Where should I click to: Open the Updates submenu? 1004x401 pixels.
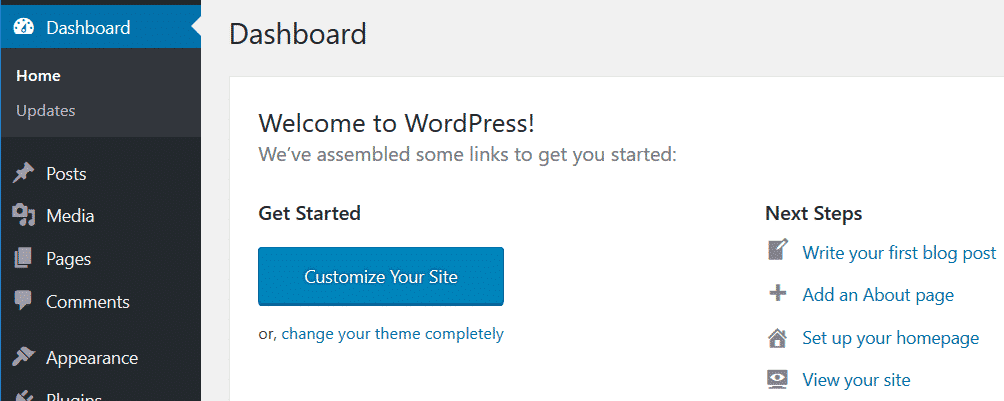coord(45,111)
